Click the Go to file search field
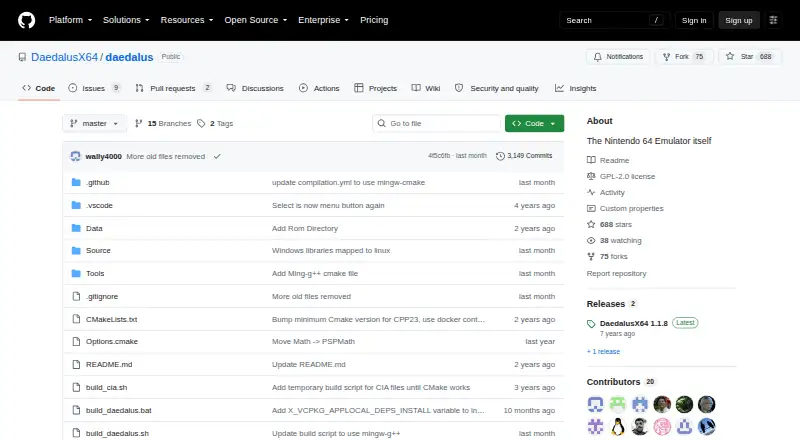This screenshot has height=440, width=800. pos(437,124)
